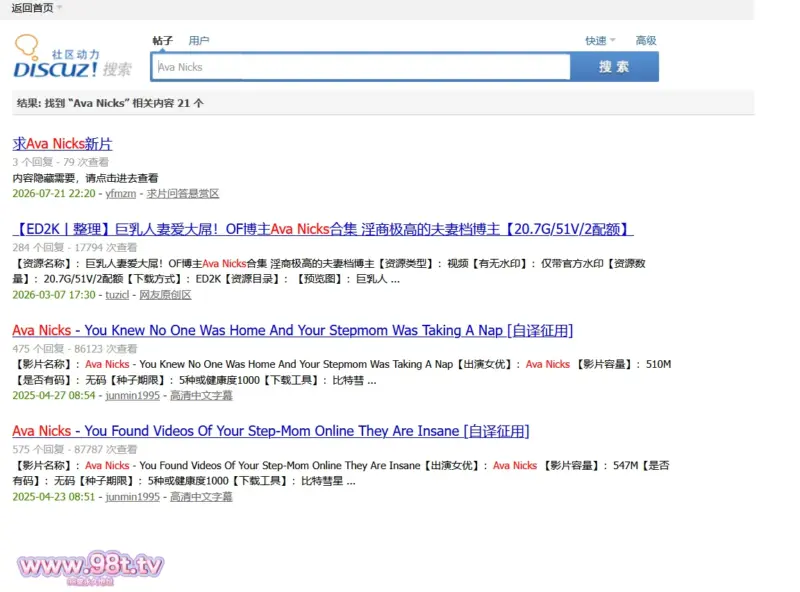Click the blue 搜索 button

[x=614, y=67]
